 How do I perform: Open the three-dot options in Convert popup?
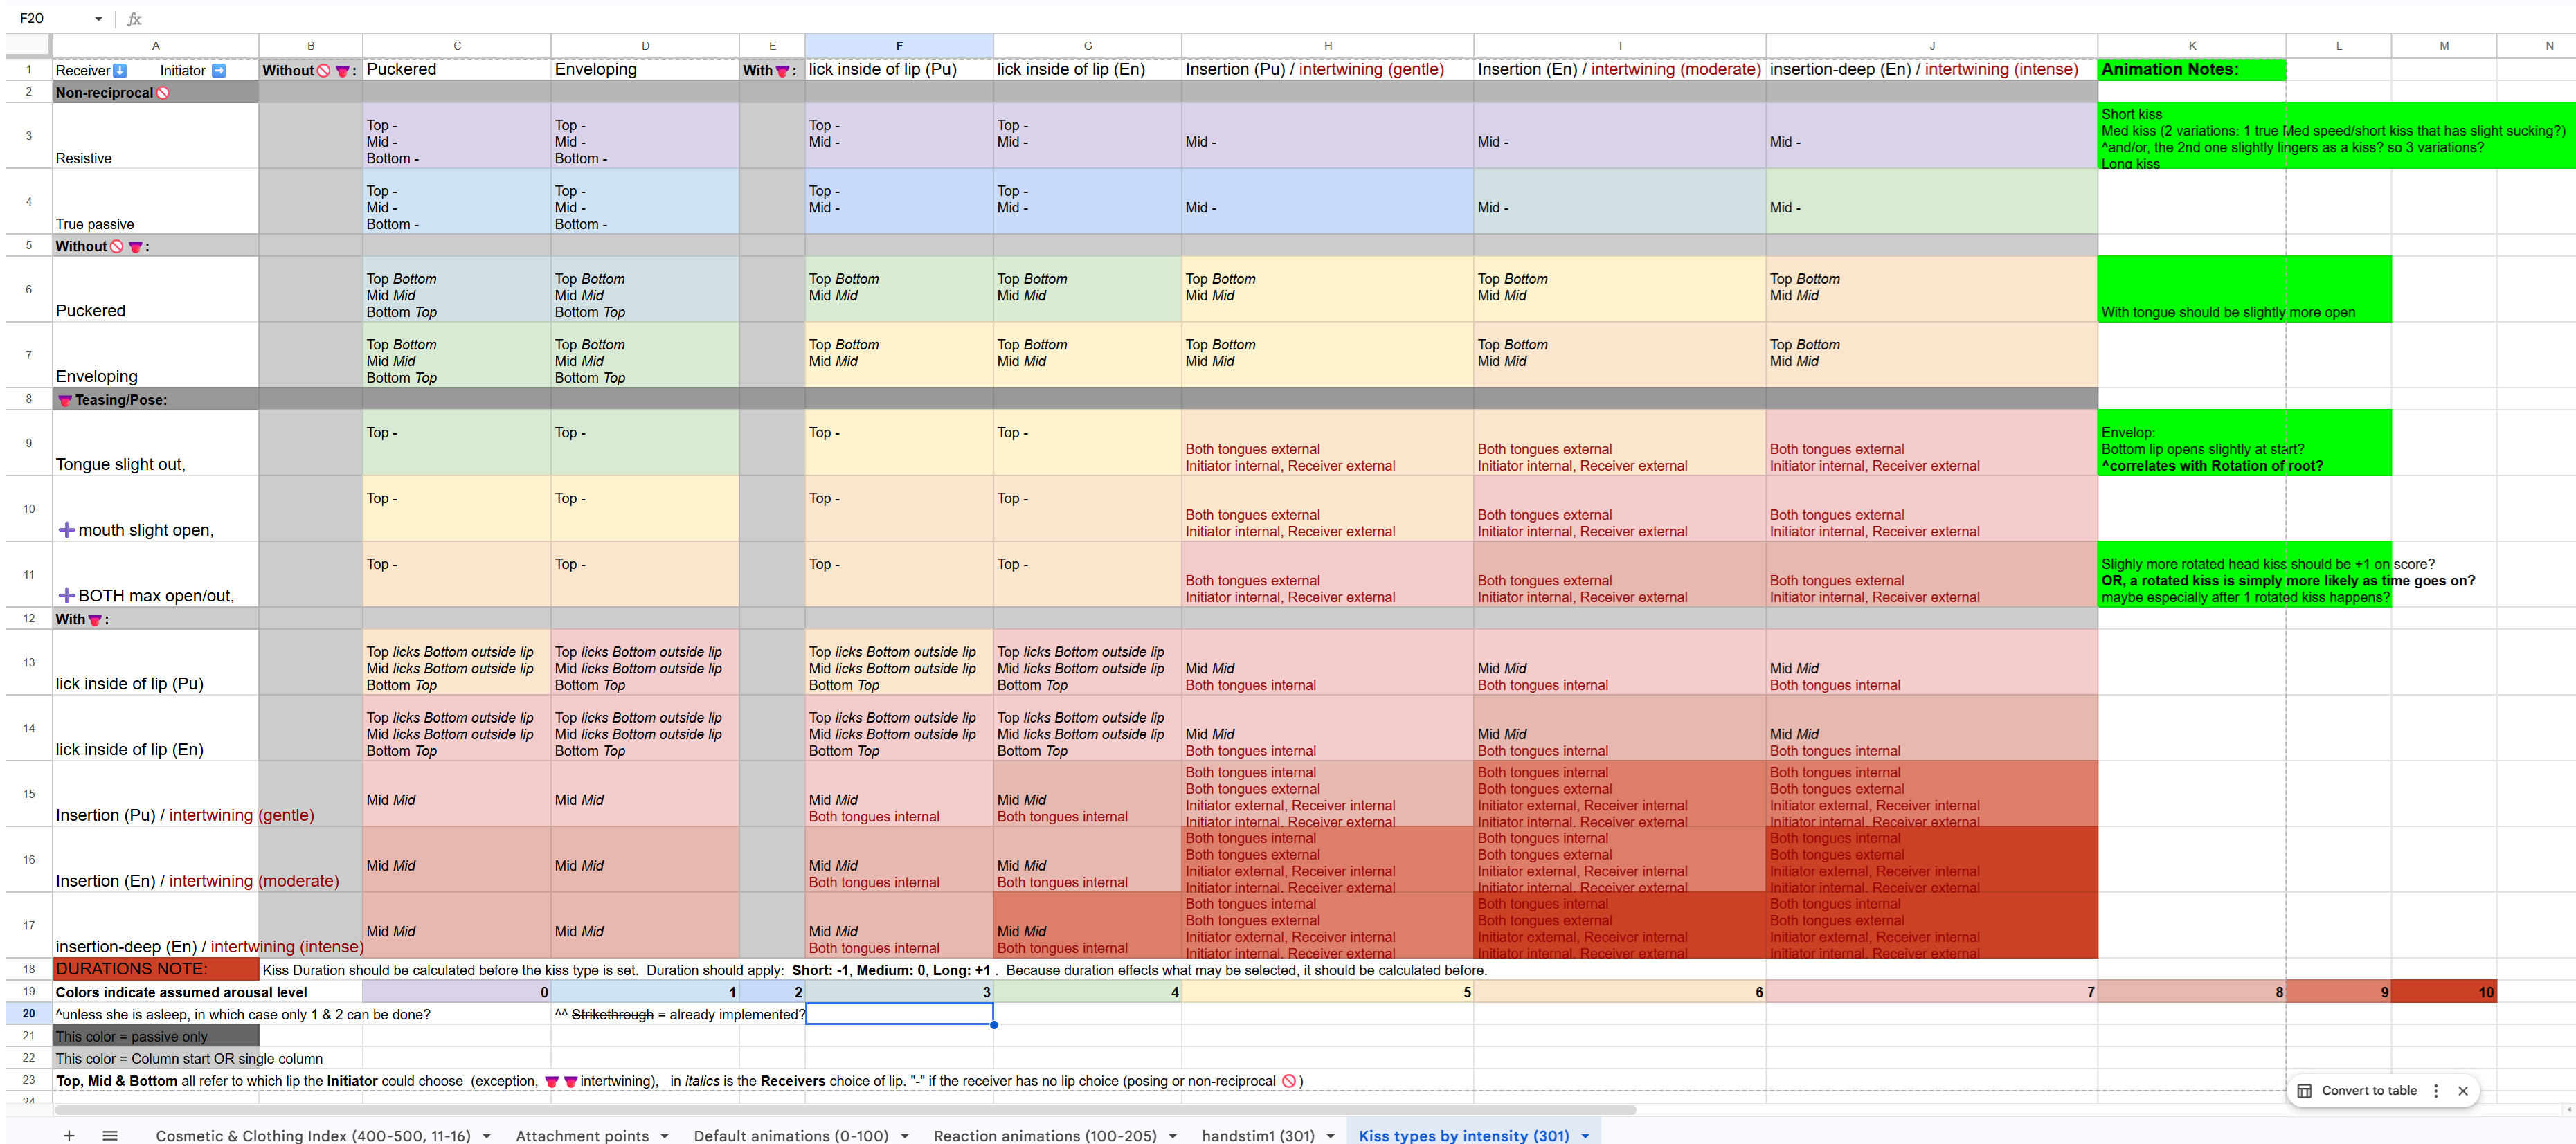[x=2436, y=1091]
